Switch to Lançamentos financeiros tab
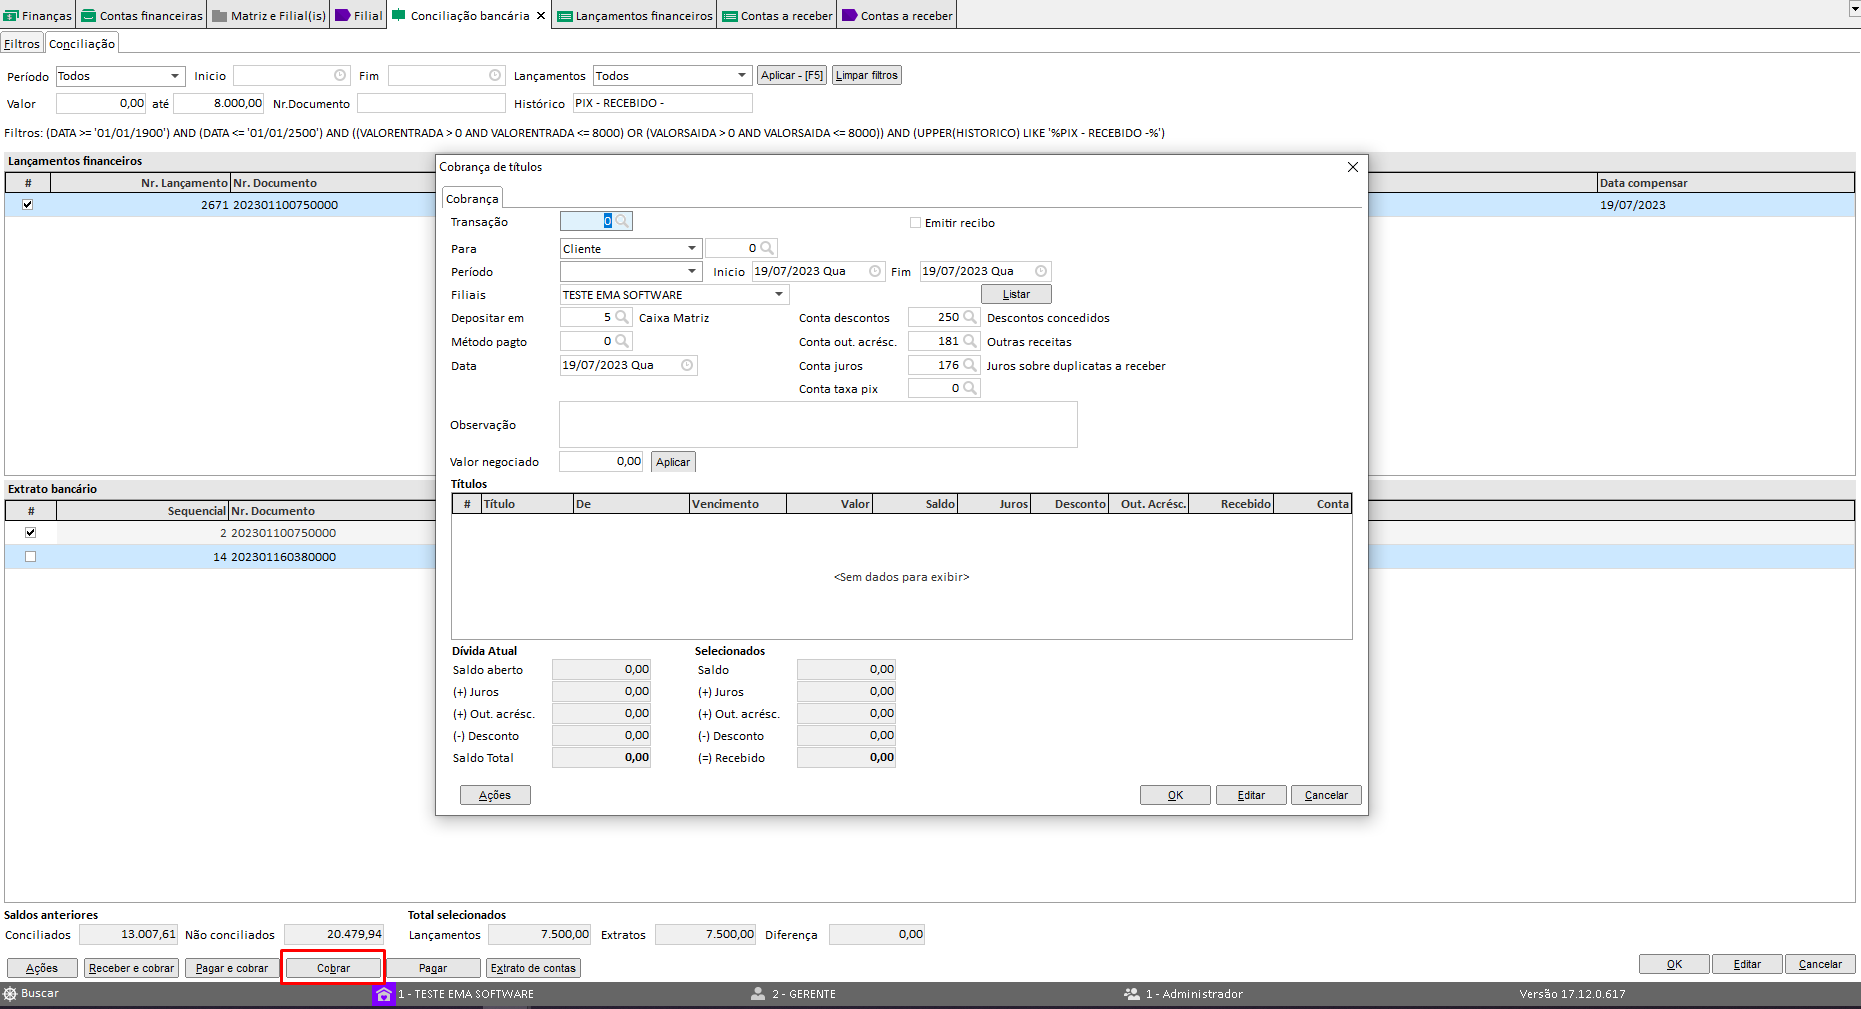 (x=635, y=15)
